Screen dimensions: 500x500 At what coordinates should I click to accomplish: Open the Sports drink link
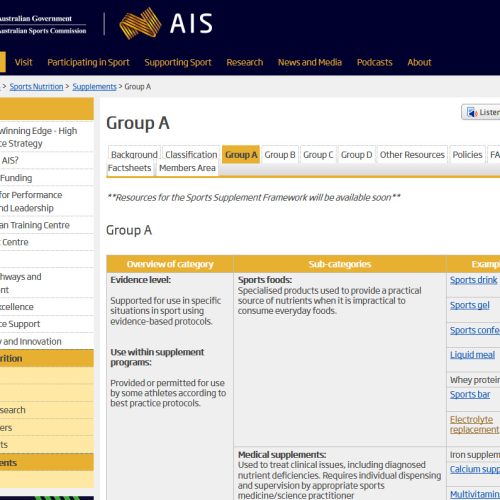[473, 280]
